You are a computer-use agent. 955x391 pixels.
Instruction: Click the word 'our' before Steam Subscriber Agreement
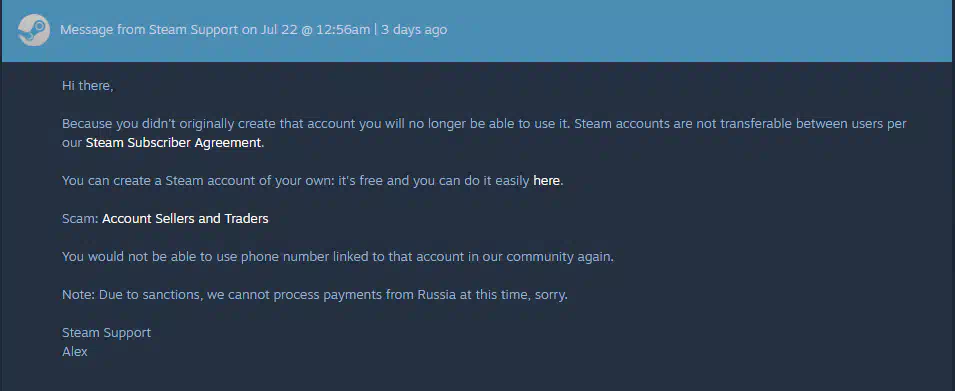pyautogui.click(x=72, y=143)
